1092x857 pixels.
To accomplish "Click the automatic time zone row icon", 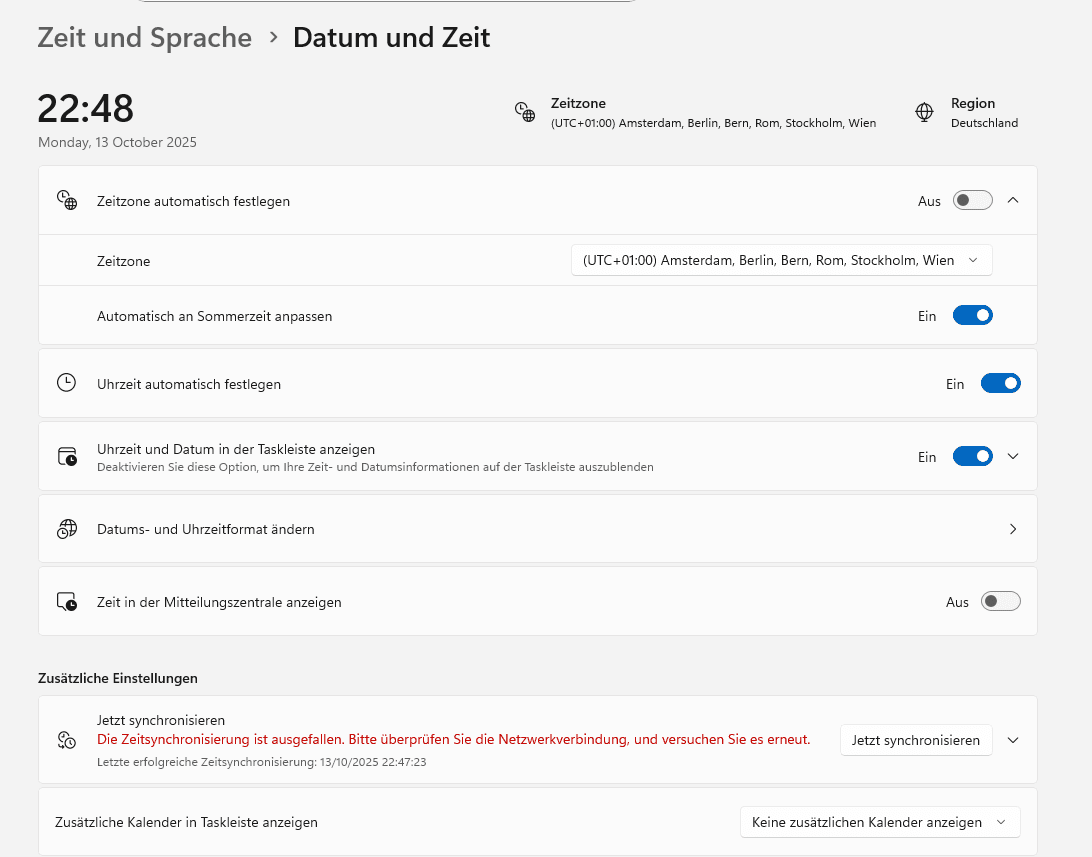I will tap(67, 201).
